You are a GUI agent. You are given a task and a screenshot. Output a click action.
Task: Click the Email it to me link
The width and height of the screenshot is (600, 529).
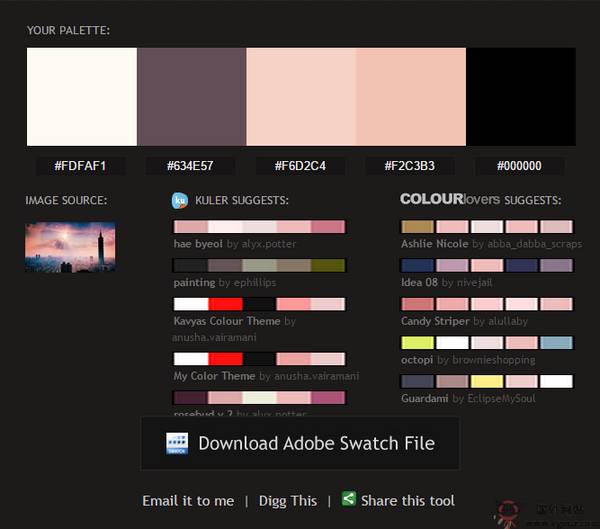(188, 500)
